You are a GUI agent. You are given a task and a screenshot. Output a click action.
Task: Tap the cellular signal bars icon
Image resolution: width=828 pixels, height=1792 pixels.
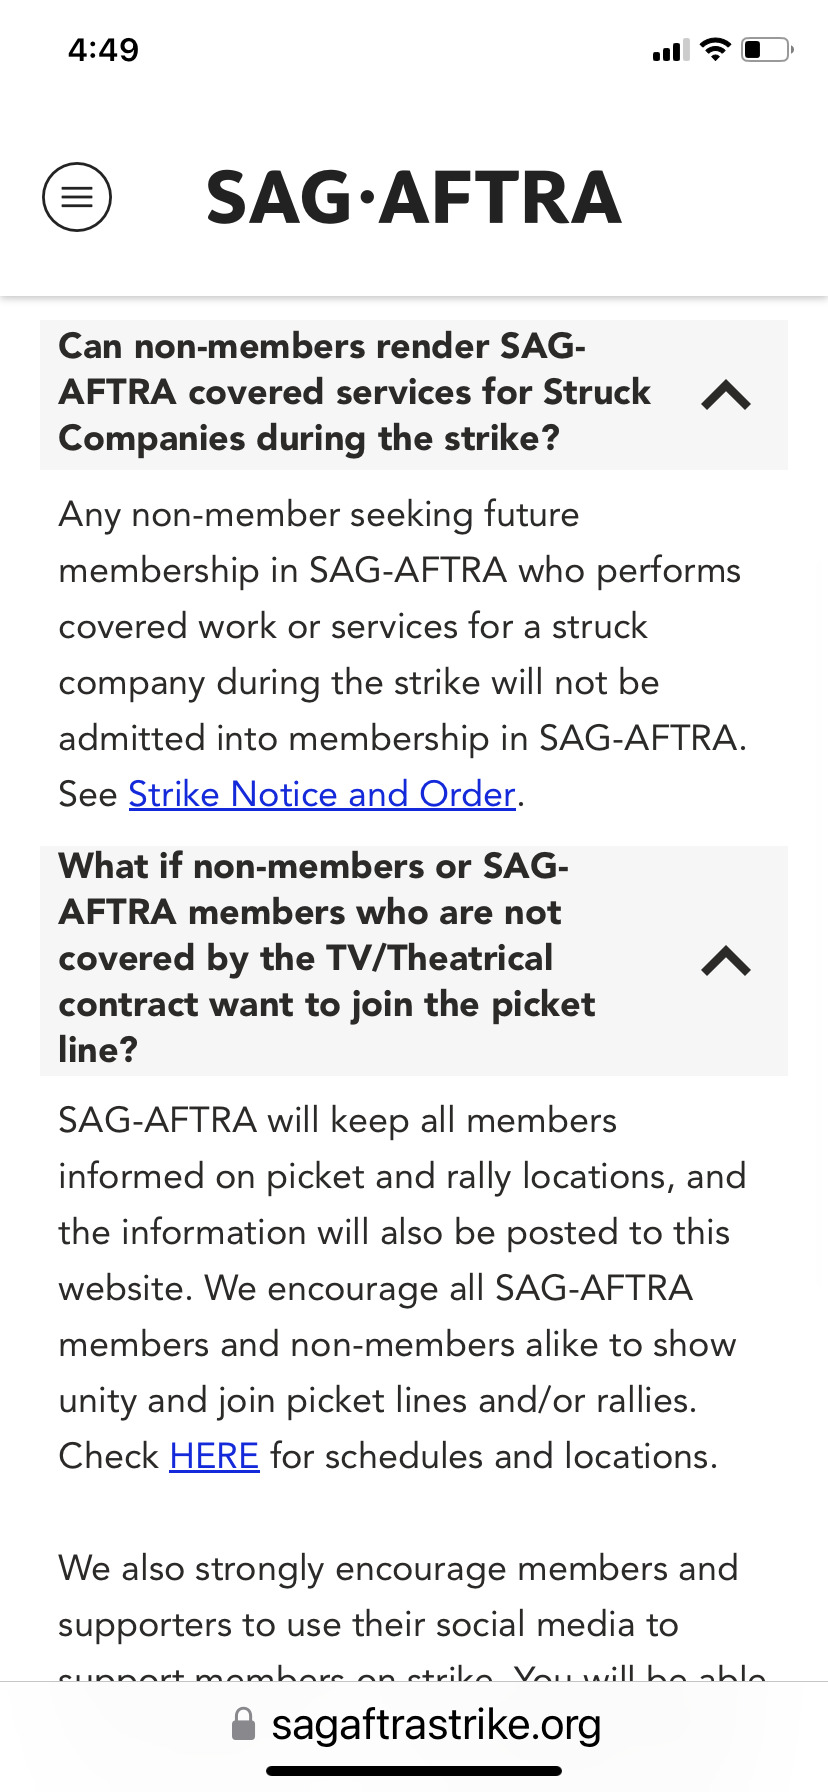(x=670, y=50)
